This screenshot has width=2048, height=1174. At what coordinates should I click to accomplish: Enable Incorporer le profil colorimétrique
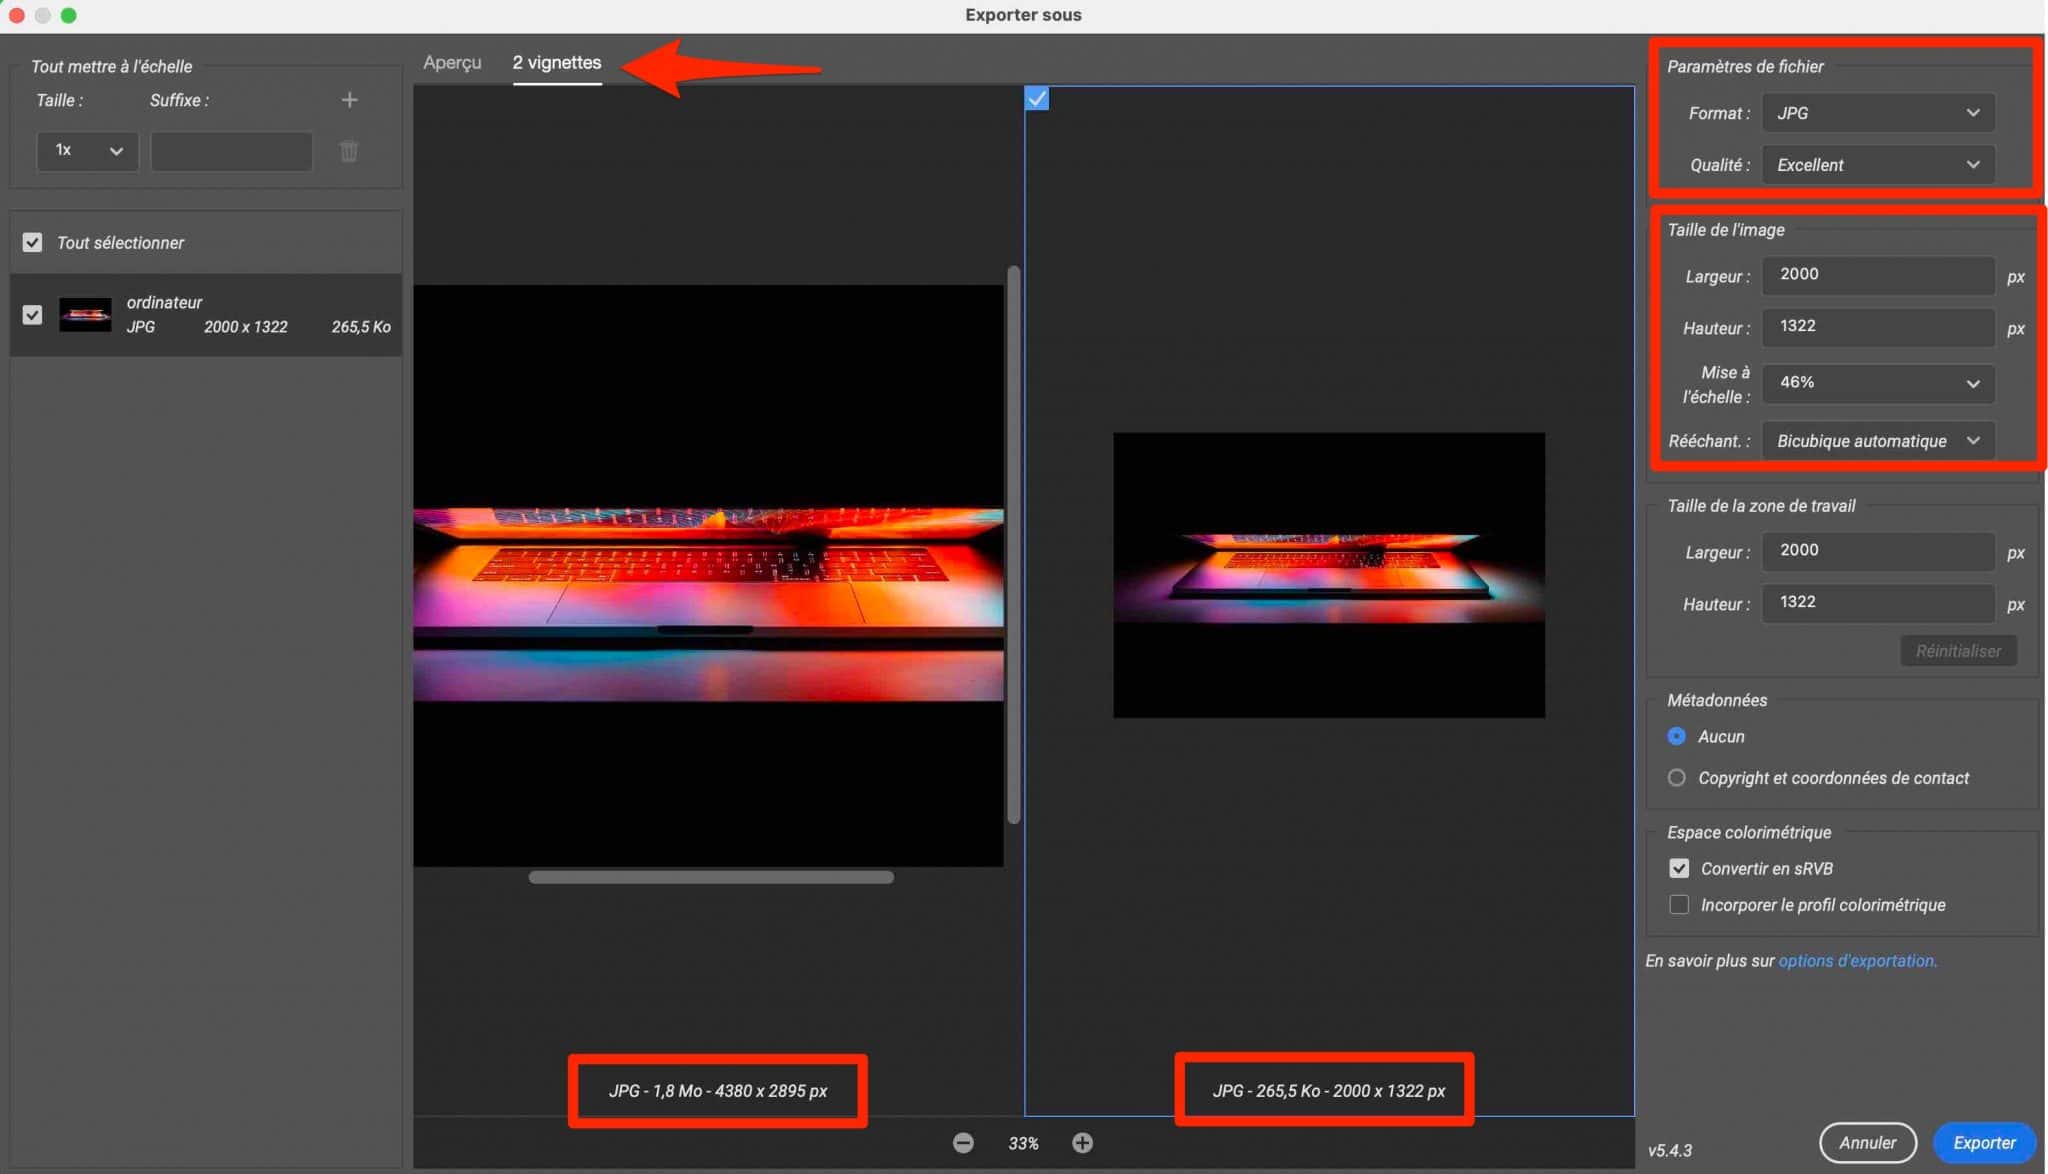pos(1680,904)
